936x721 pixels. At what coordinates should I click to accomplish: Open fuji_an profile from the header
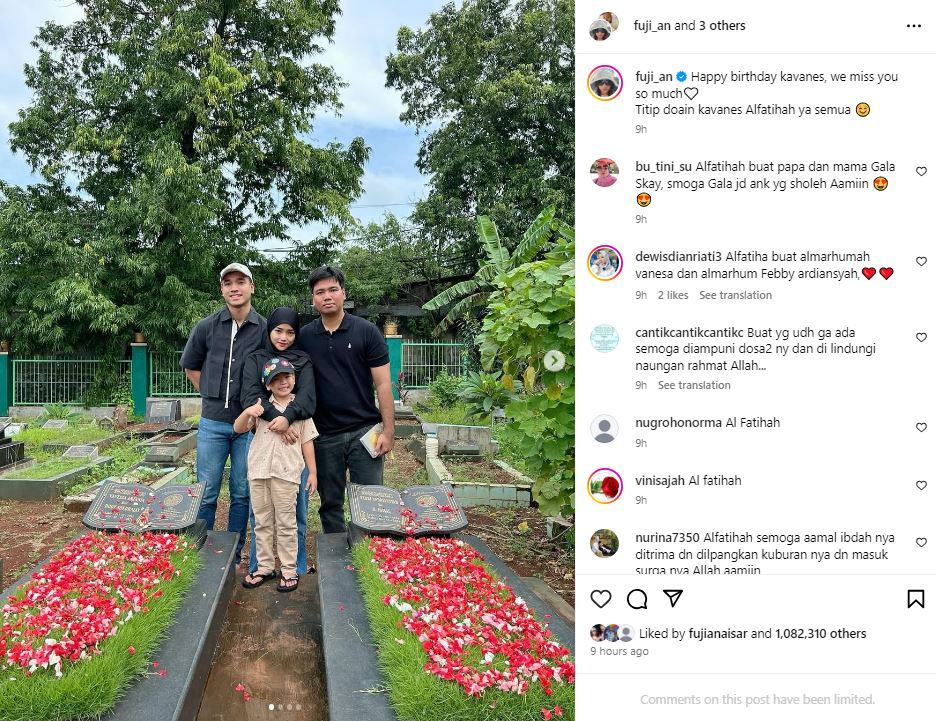[652, 26]
